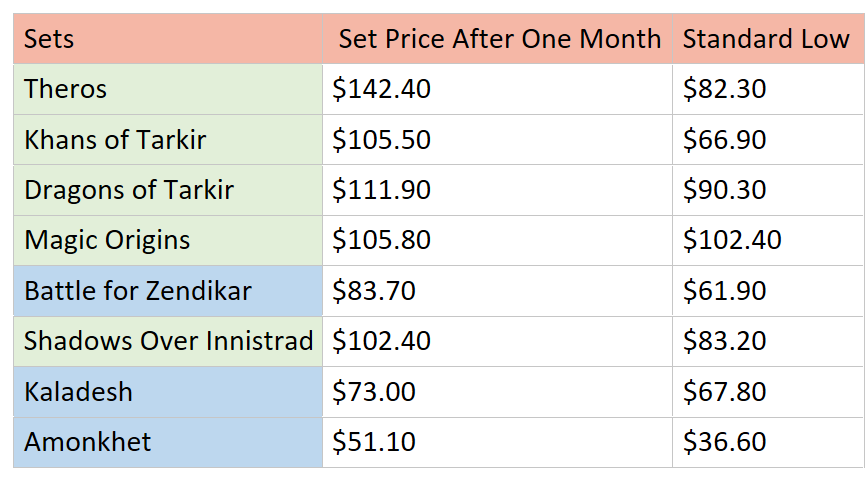Viewport: 867px width, 479px height.
Task: Click the Standard Low column header
Action: tap(766, 39)
